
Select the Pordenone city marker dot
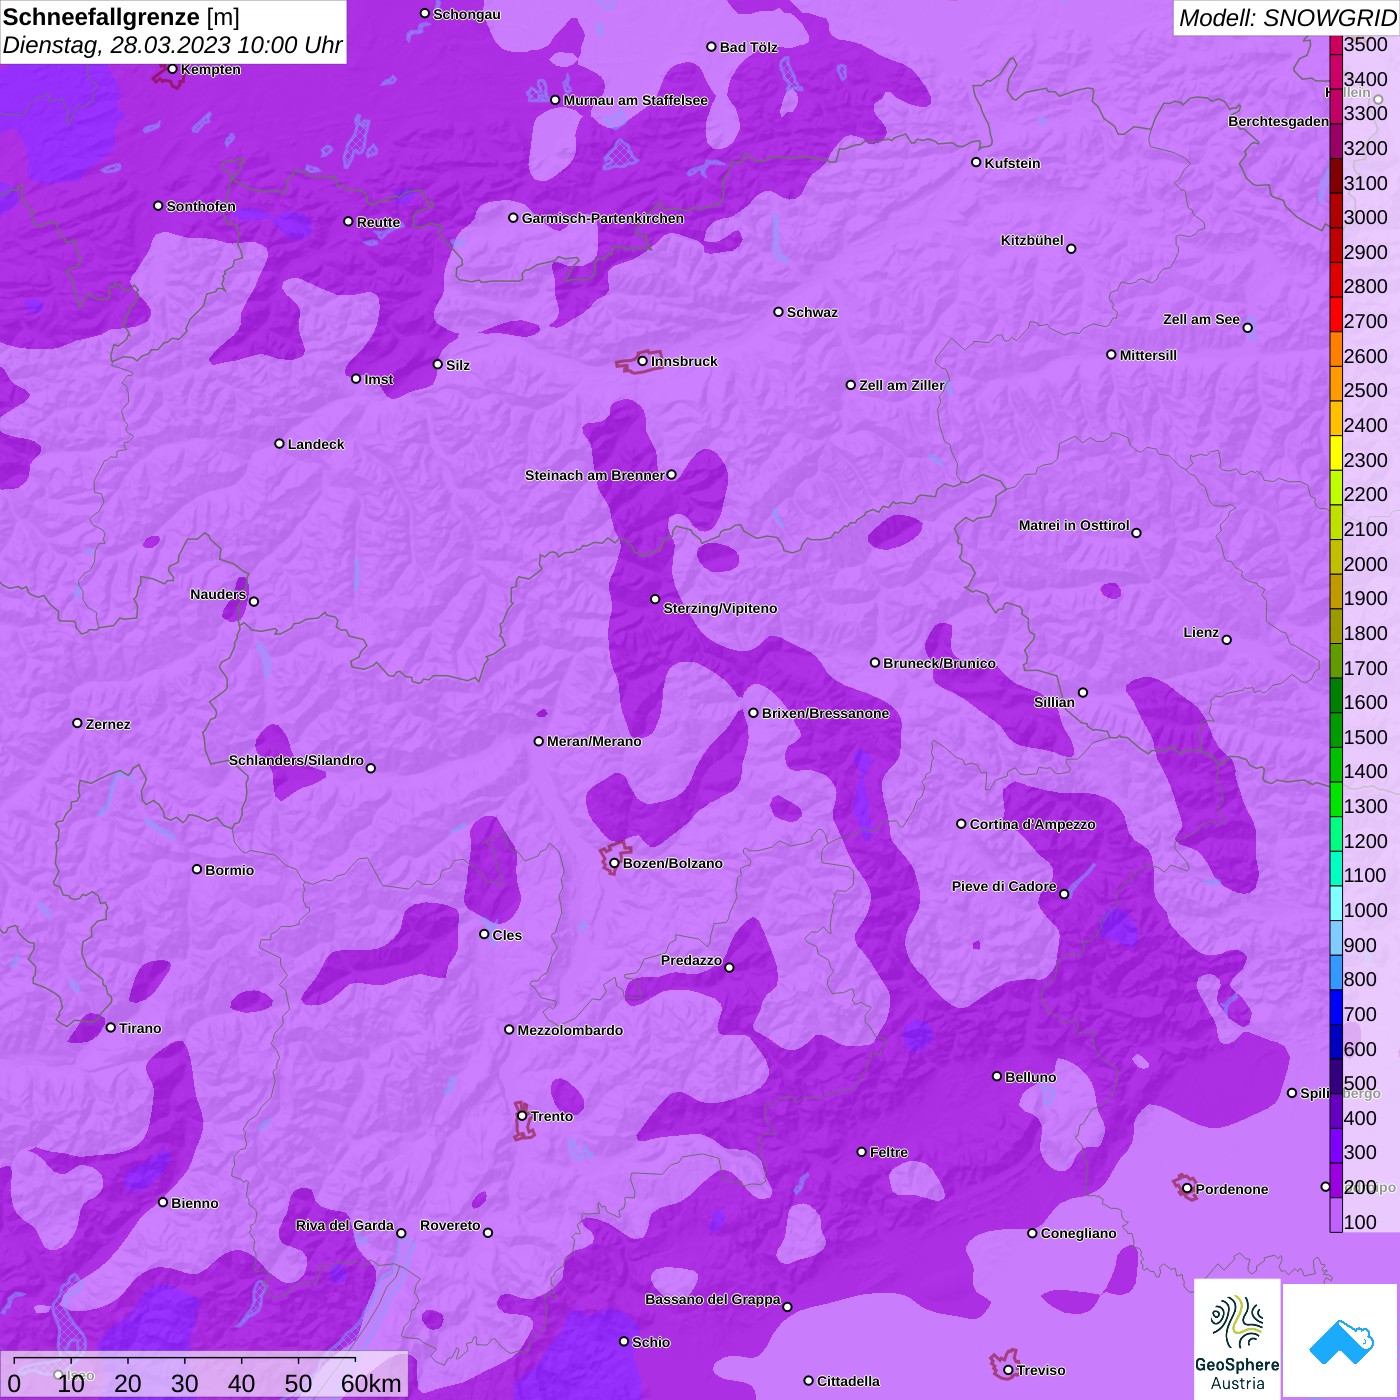1187,1189
